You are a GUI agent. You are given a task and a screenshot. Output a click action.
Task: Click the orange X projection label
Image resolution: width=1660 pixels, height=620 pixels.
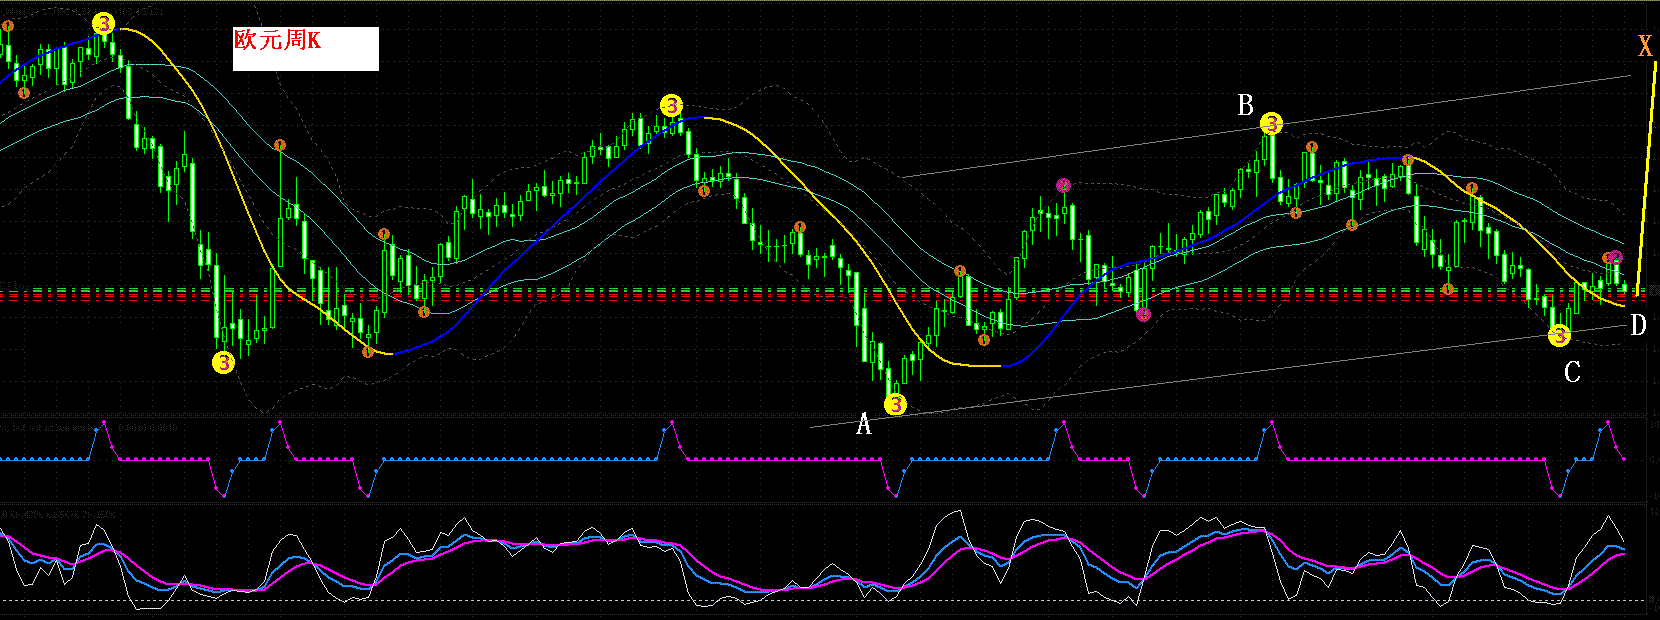pyautogui.click(x=1645, y=46)
